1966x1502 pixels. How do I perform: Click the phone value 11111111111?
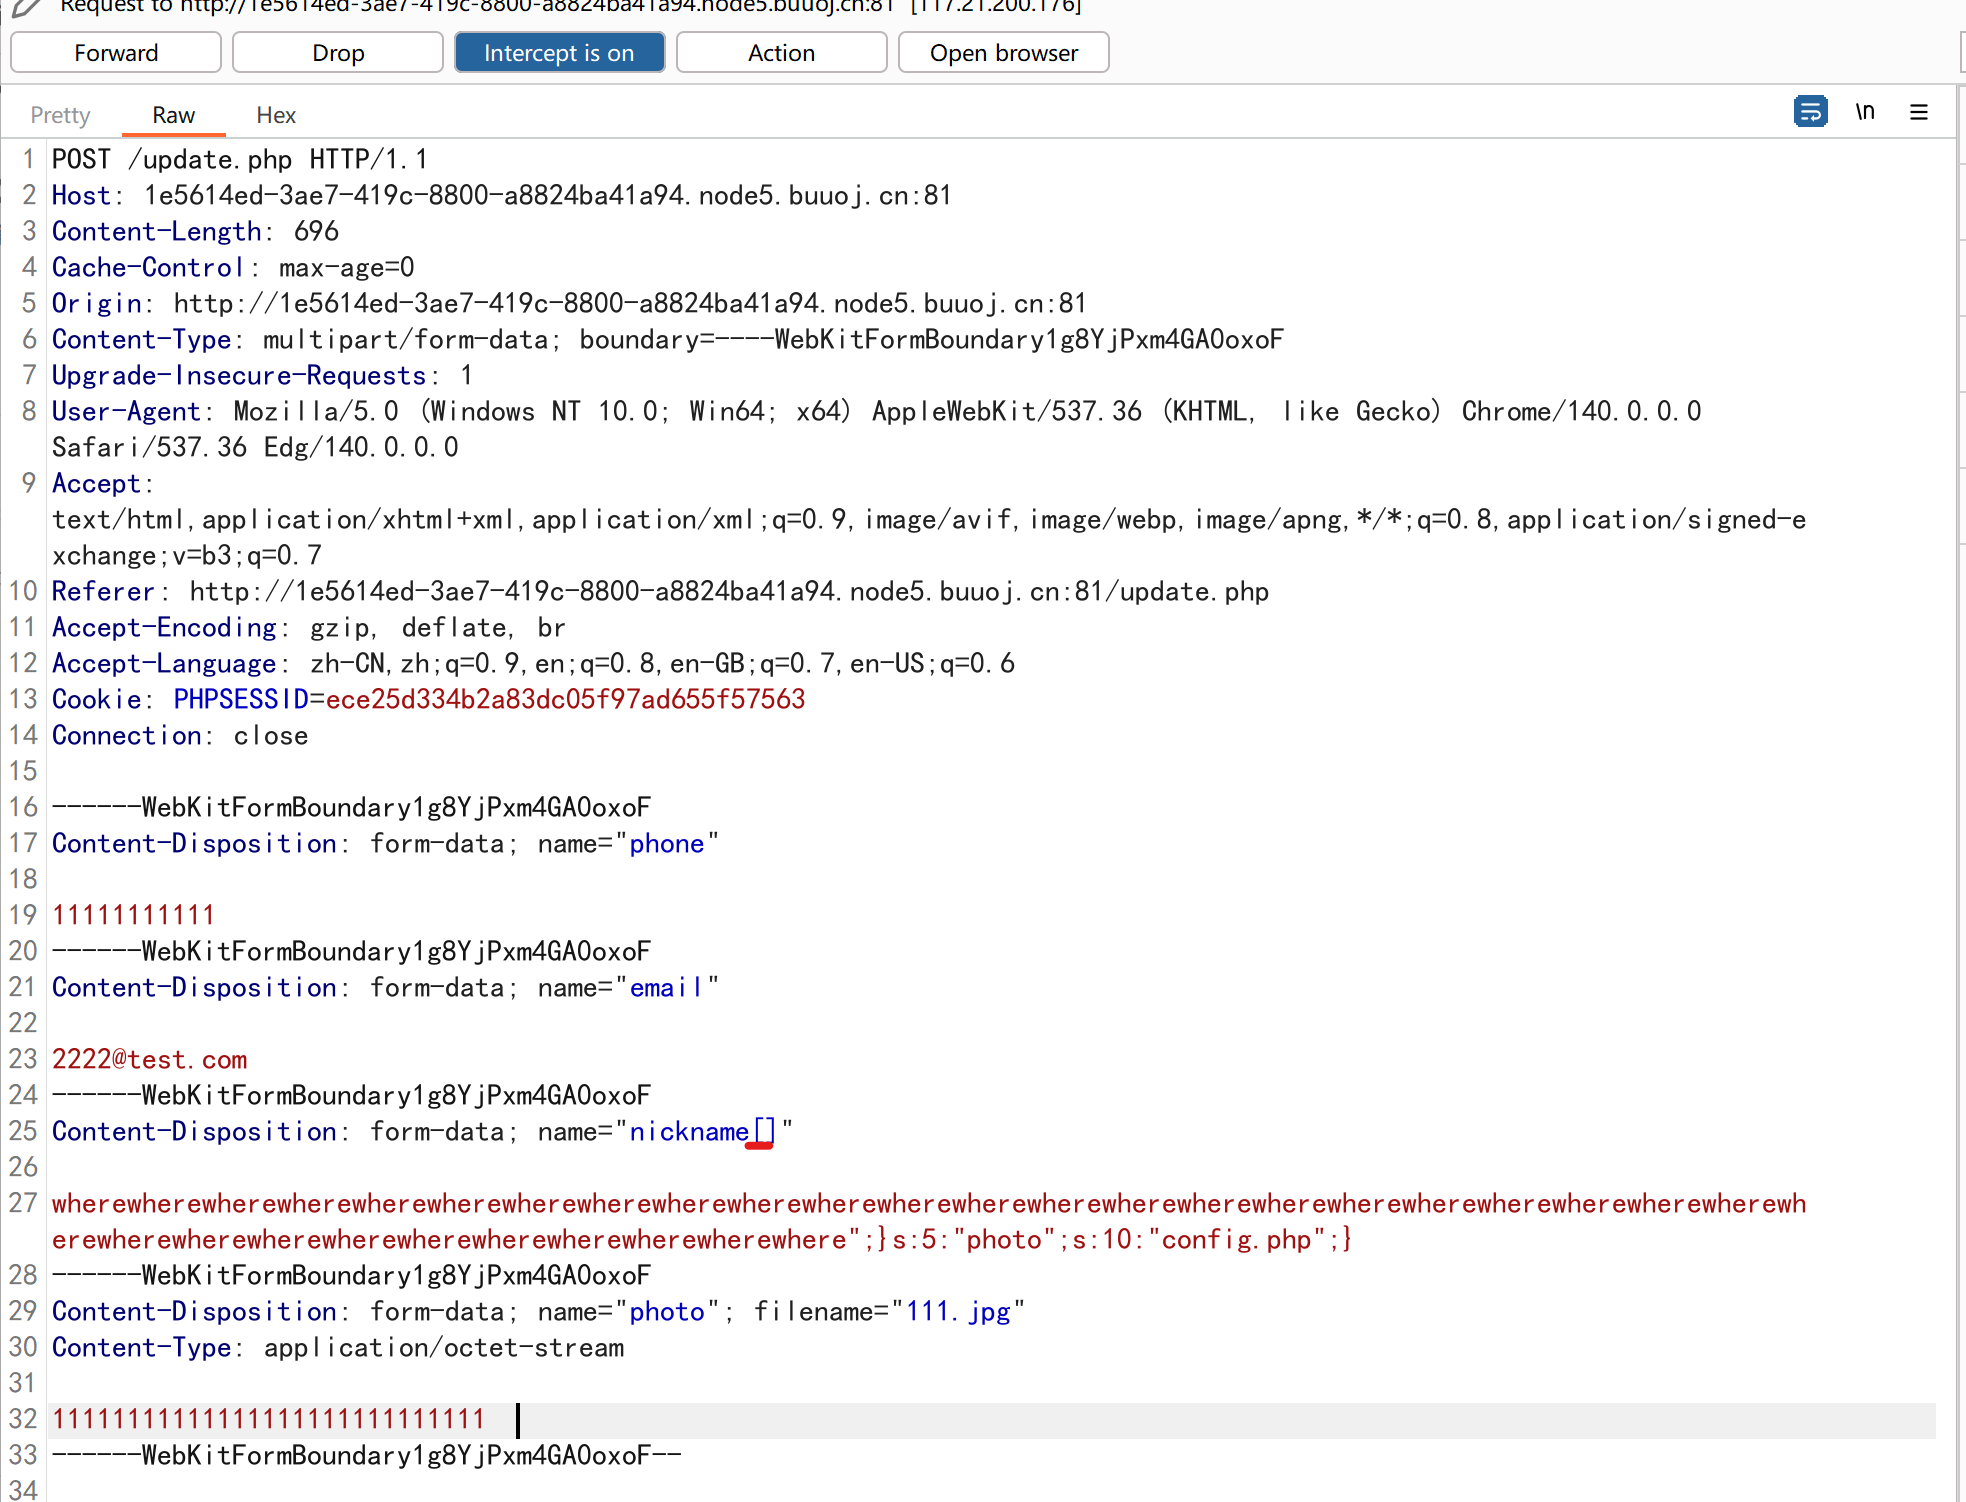coord(133,915)
